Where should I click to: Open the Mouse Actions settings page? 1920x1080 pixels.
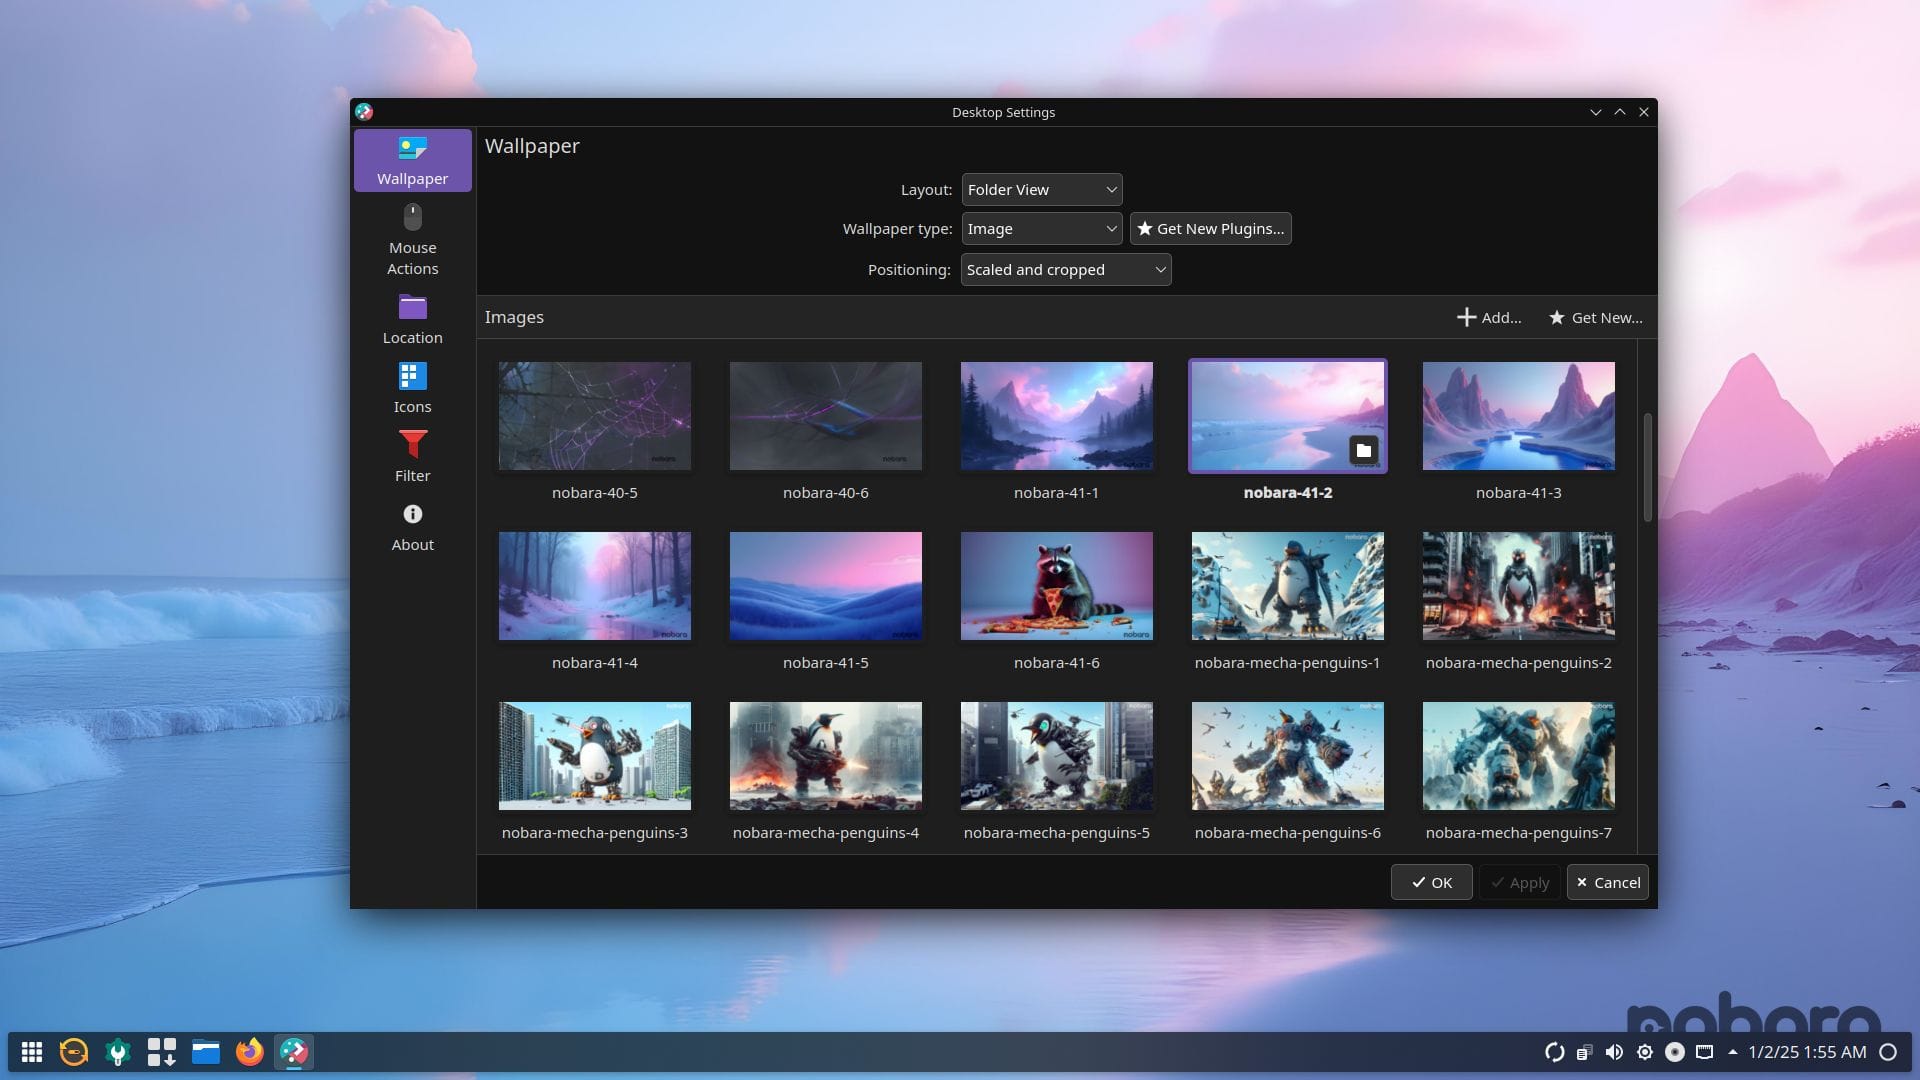click(x=412, y=240)
